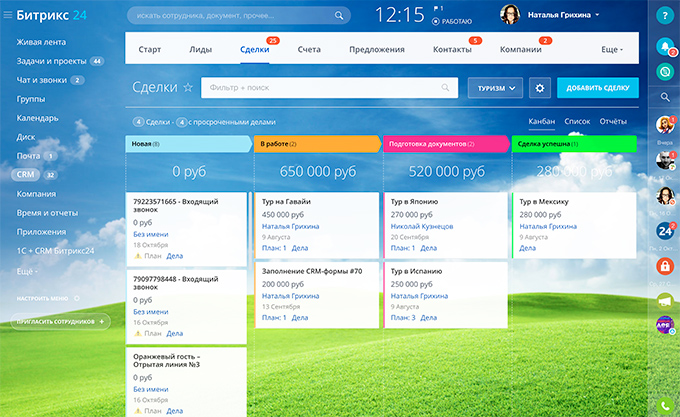Click the search magnifier in top search bar
Image resolution: width=680 pixels, height=417 pixels.
coord(340,16)
